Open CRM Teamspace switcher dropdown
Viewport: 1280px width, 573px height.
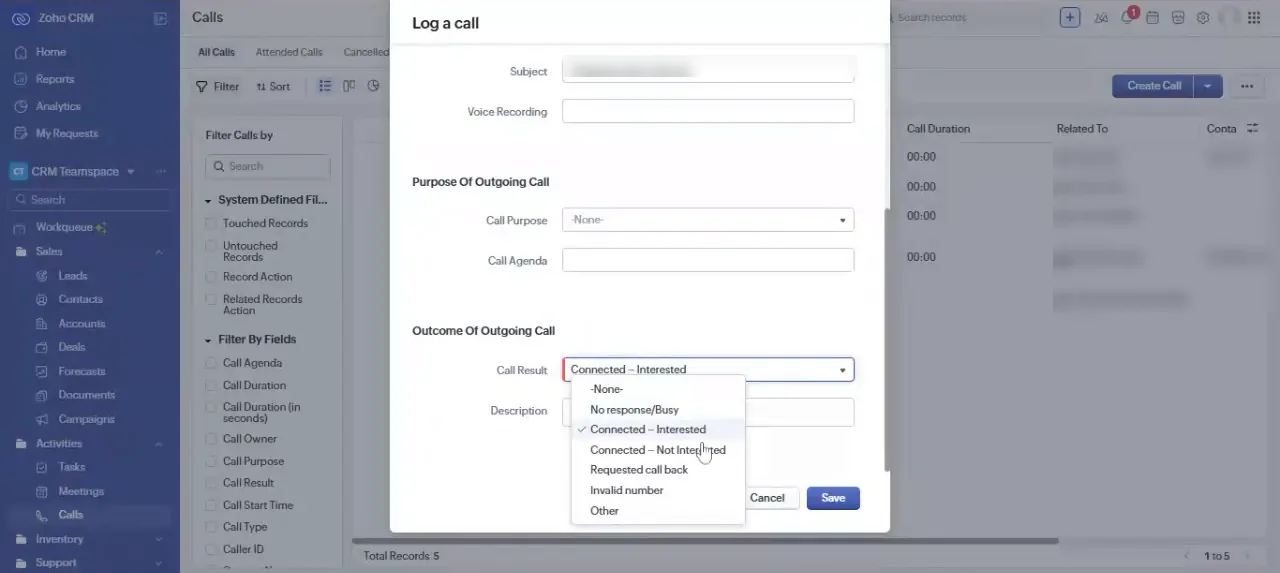click(x=130, y=172)
